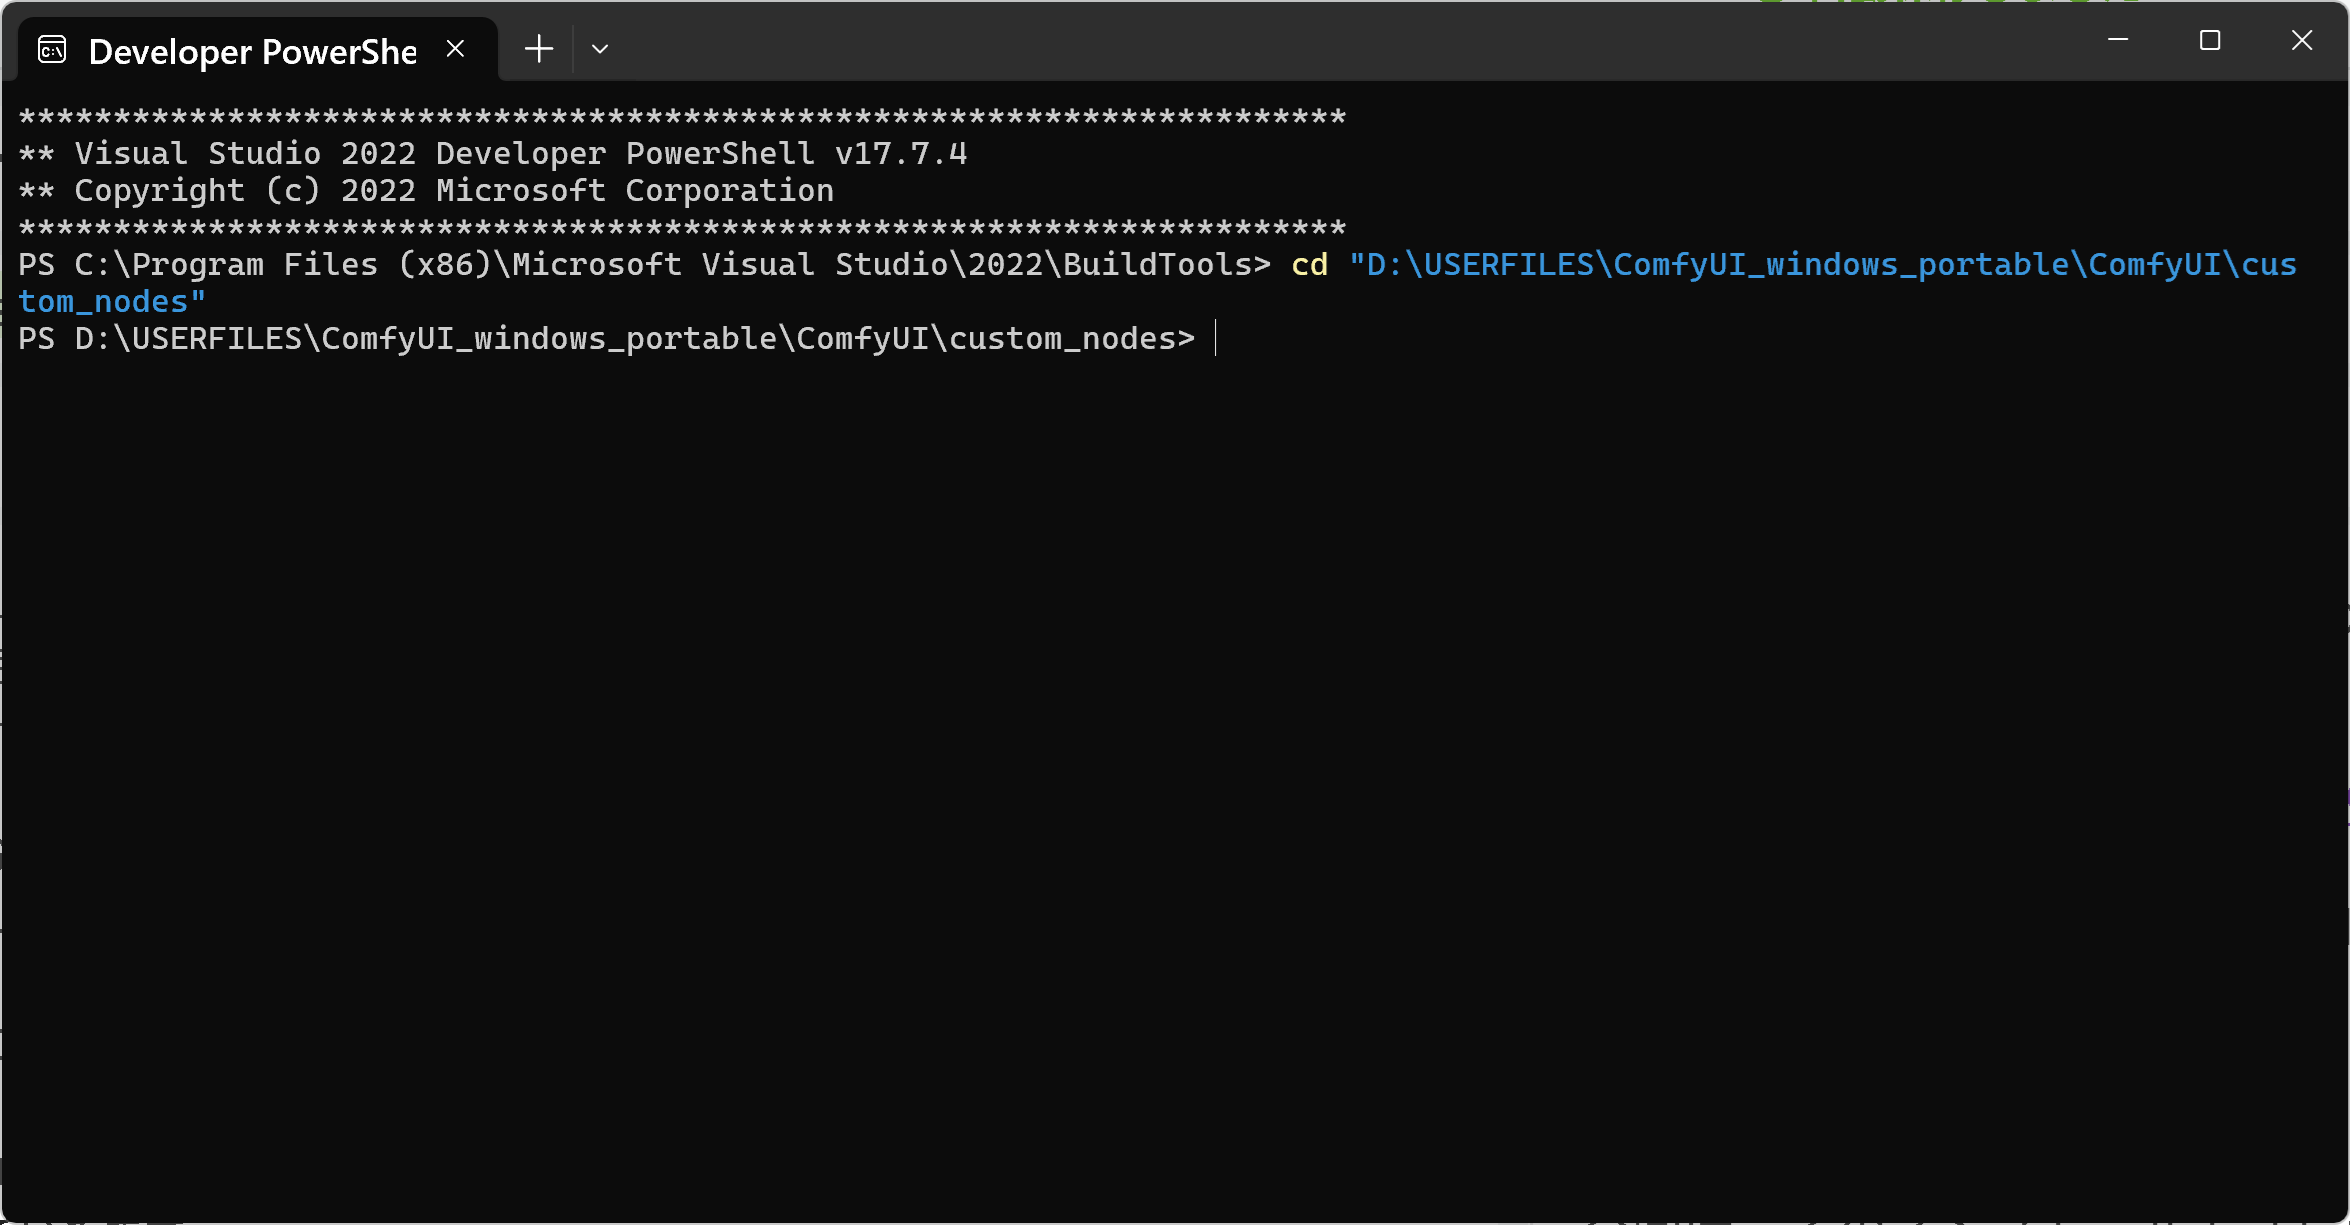Click the top asterisk banner row
Screen dimensions: 2350x1225
680,115
